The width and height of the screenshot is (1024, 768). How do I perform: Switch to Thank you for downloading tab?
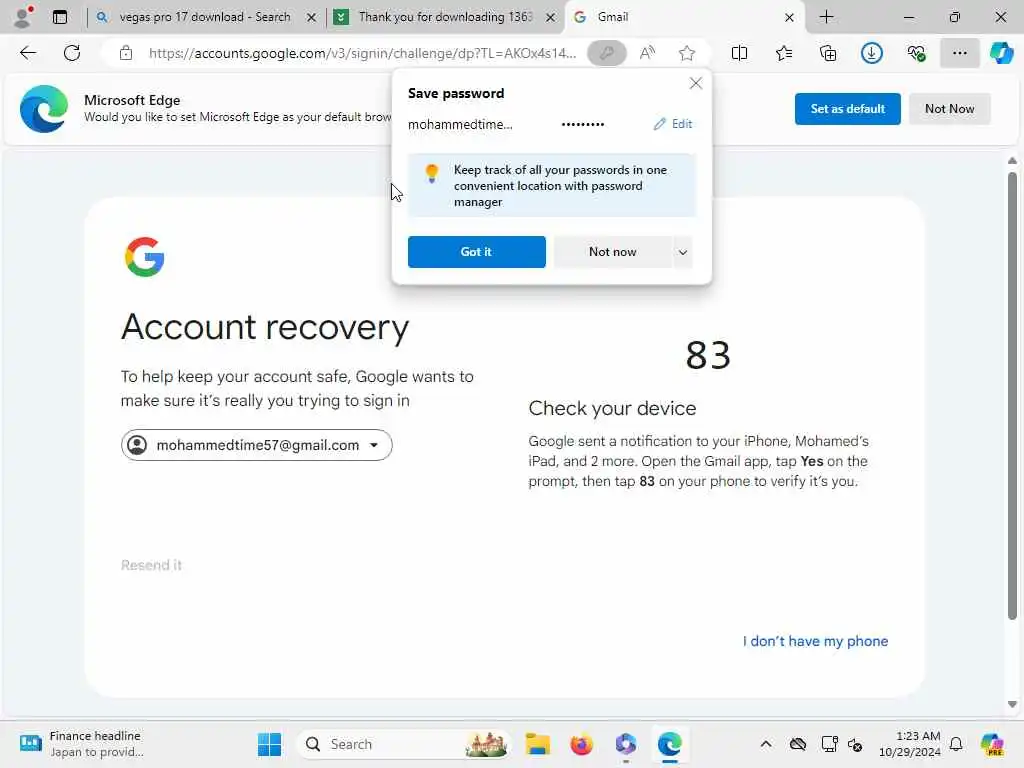(x=445, y=17)
